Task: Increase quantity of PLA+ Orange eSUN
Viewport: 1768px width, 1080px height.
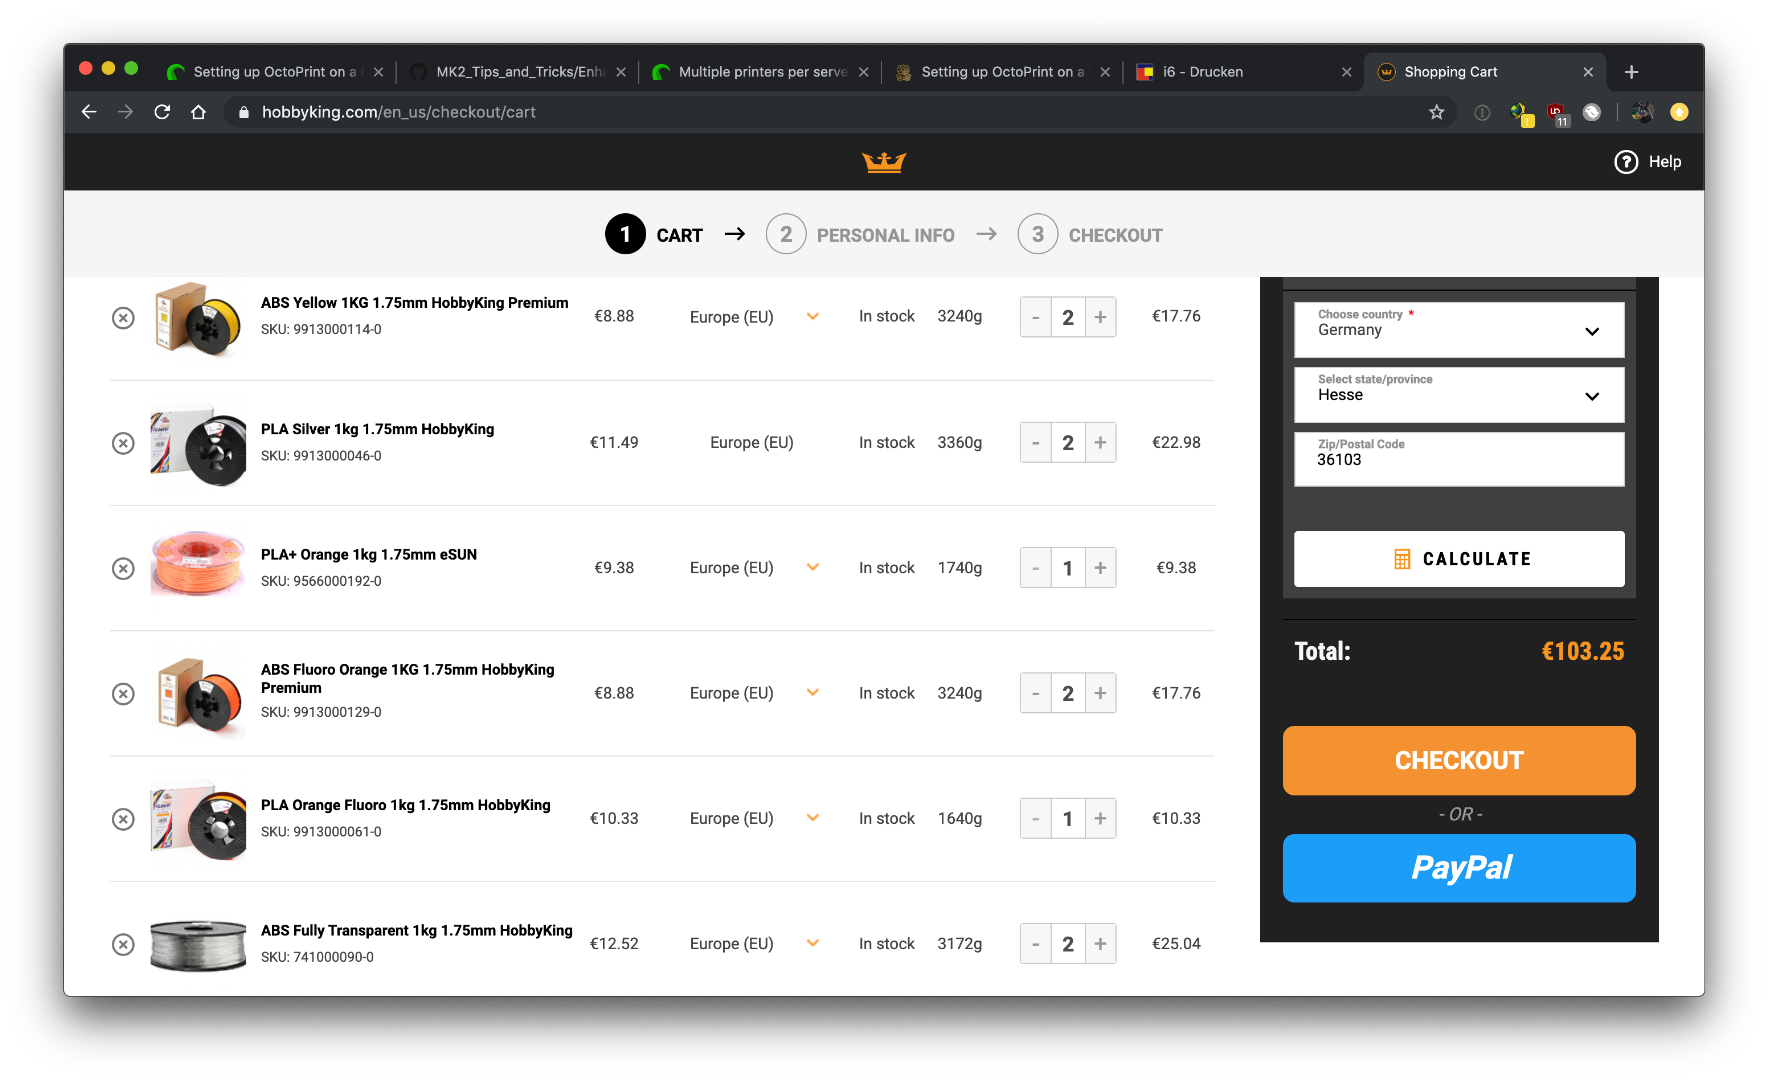Action: (1100, 568)
